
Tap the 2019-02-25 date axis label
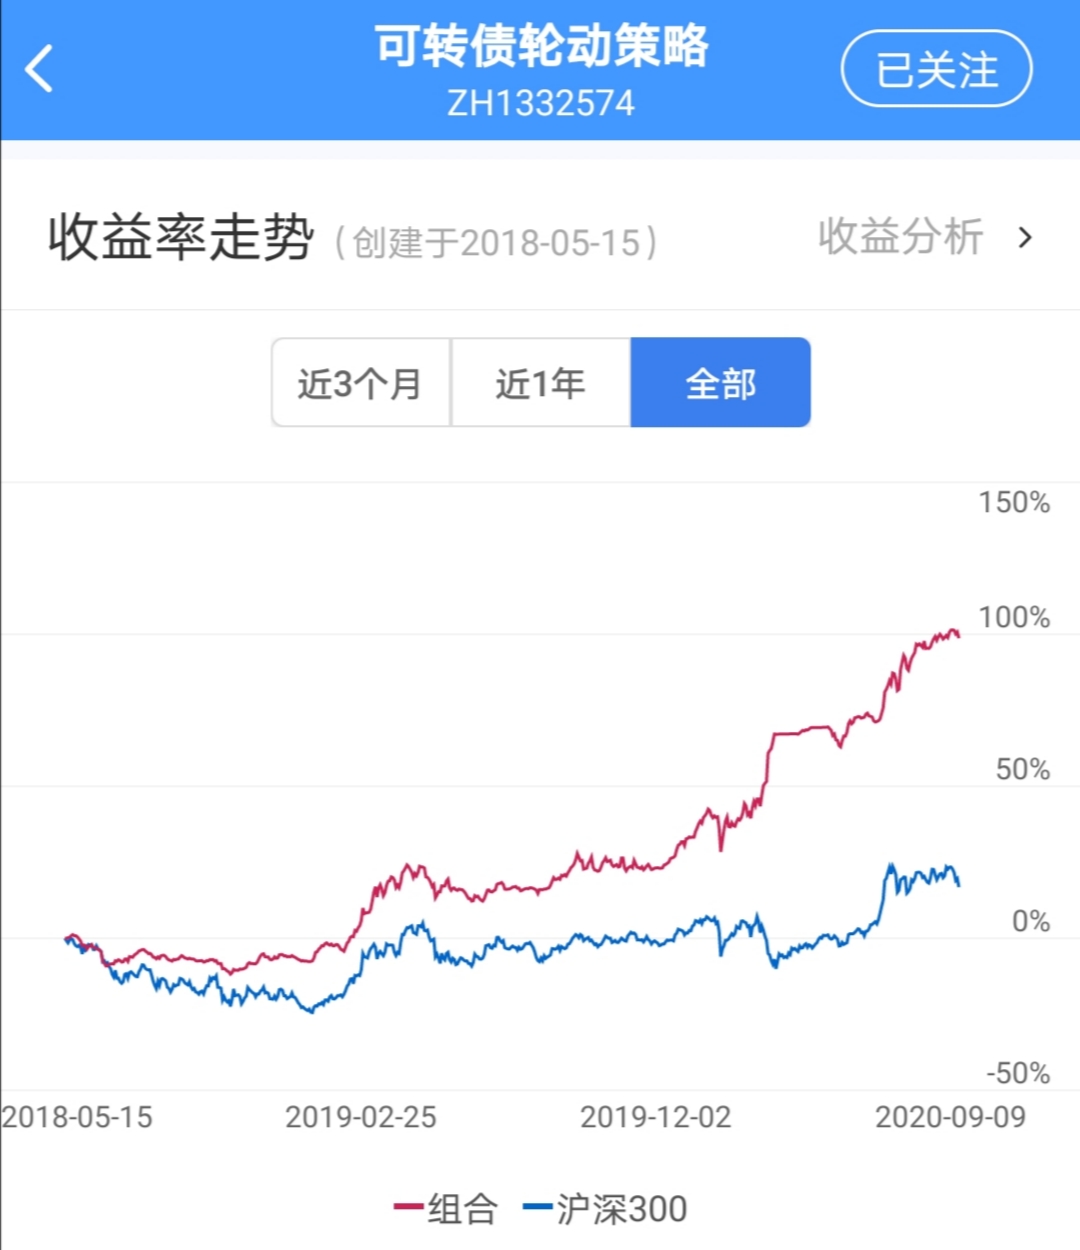point(361,1117)
